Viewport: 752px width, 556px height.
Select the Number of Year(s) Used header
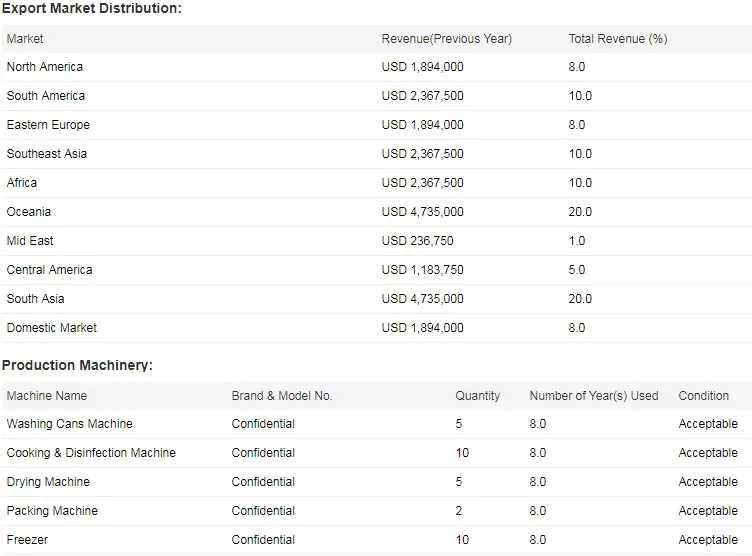(x=593, y=396)
